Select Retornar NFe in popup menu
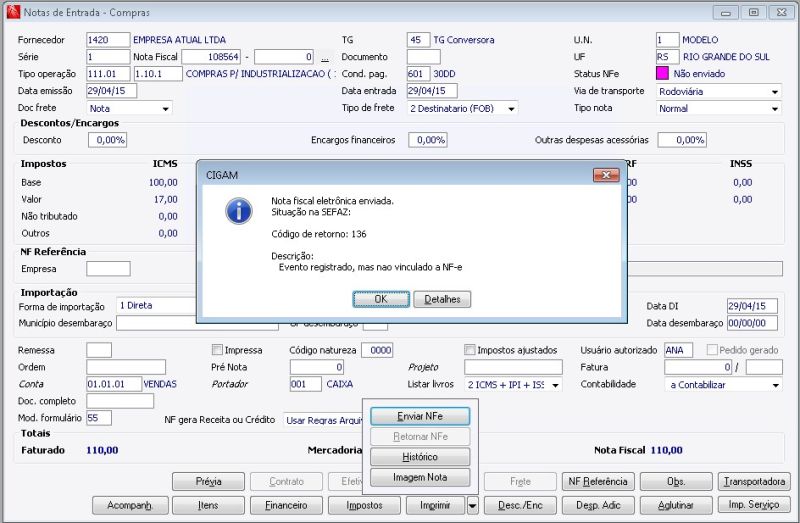800x523 pixels. (420, 437)
